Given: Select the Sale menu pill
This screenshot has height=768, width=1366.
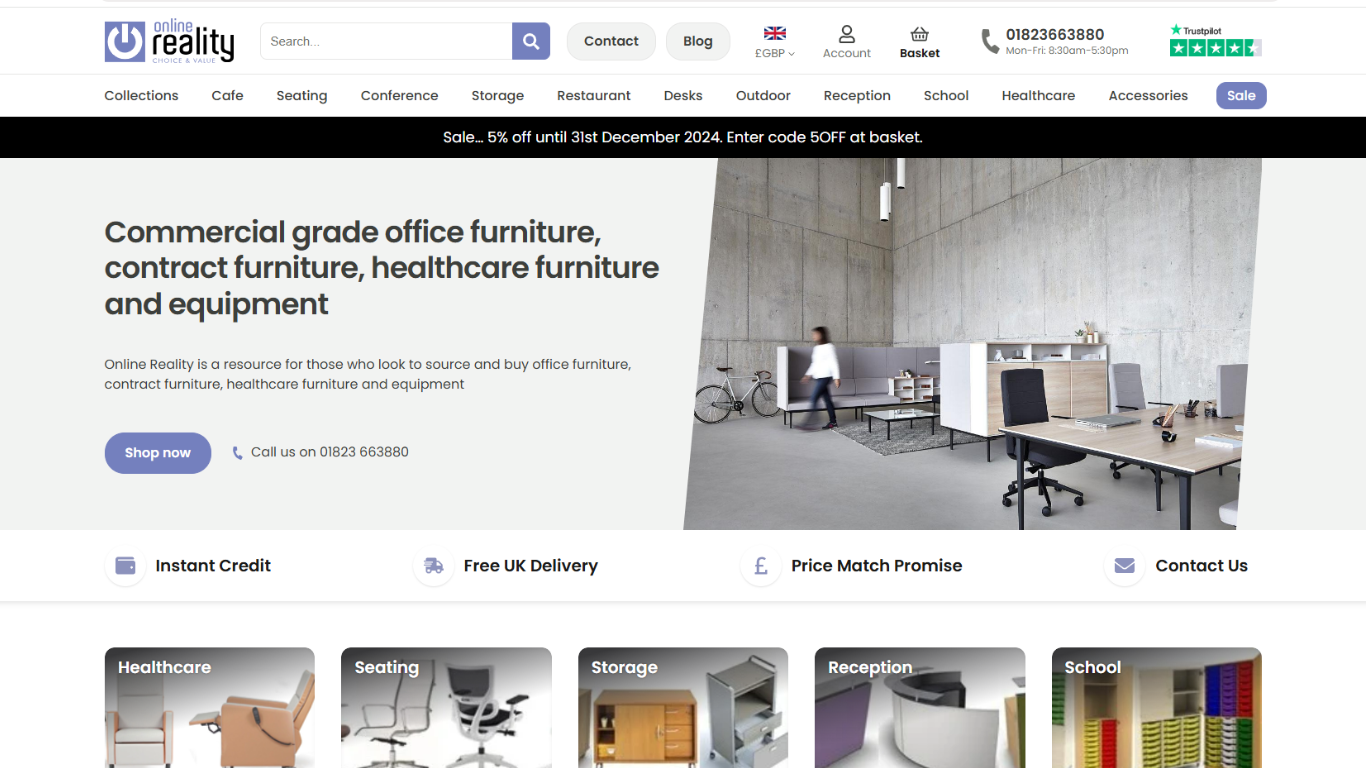Looking at the screenshot, I should tap(1241, 96).
